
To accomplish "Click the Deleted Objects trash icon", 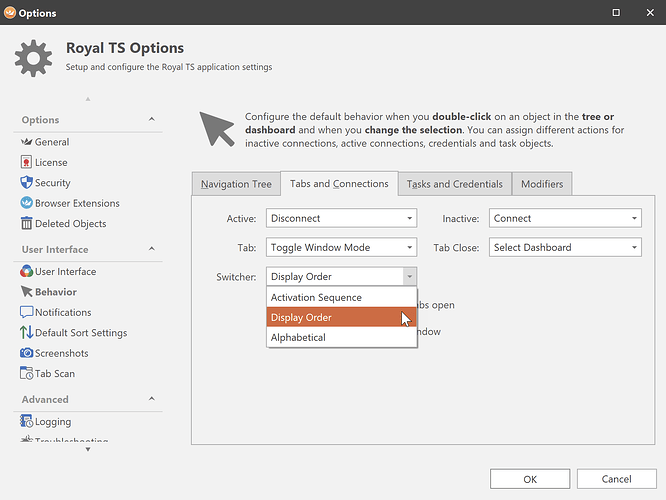I will [x=27, y=224].
